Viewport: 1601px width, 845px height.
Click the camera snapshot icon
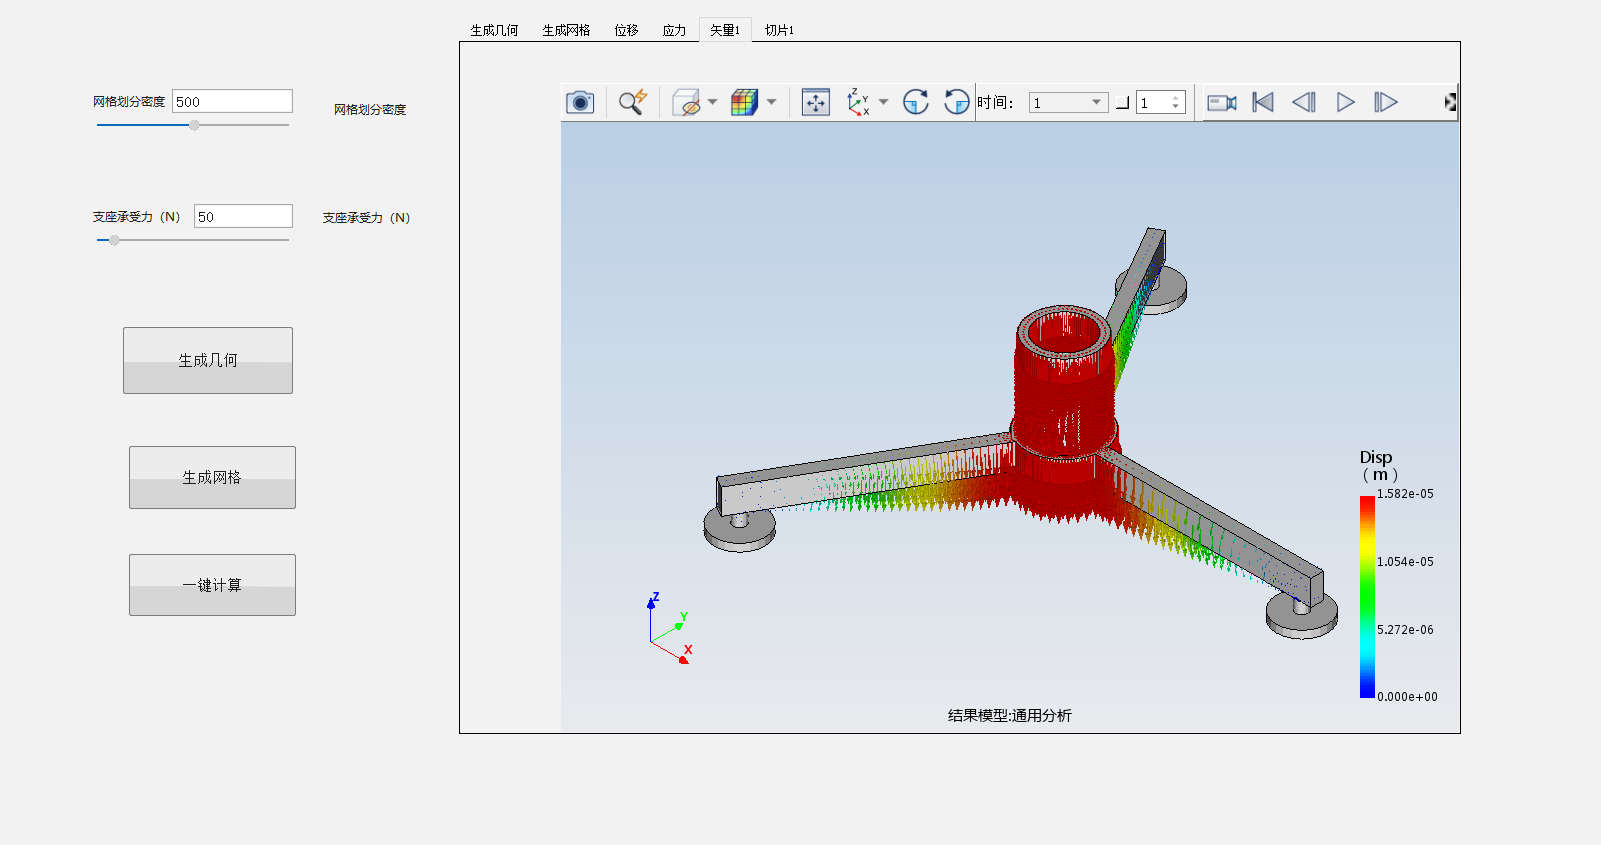[580, 102]
